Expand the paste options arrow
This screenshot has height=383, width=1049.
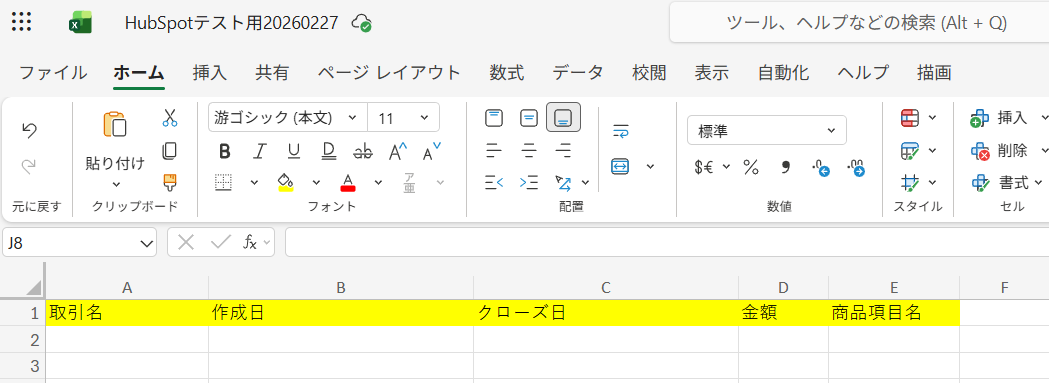[x=116, y=184]
